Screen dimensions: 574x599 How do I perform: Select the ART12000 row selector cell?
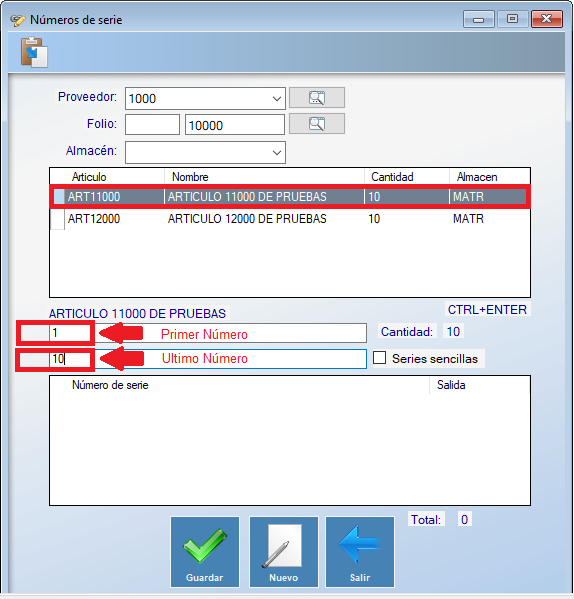click(x=58, y=219)
